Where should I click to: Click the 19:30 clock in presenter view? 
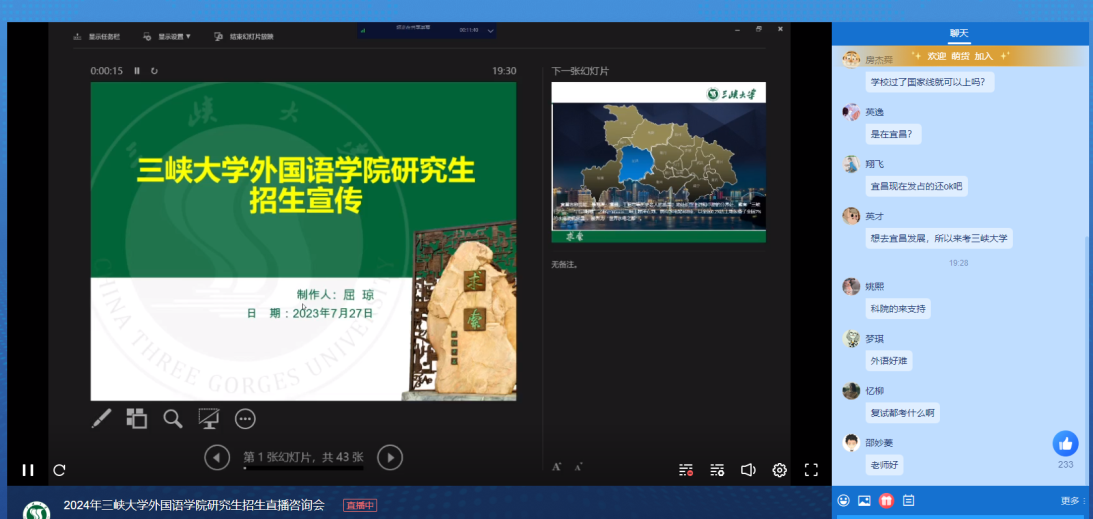[504, 70]
